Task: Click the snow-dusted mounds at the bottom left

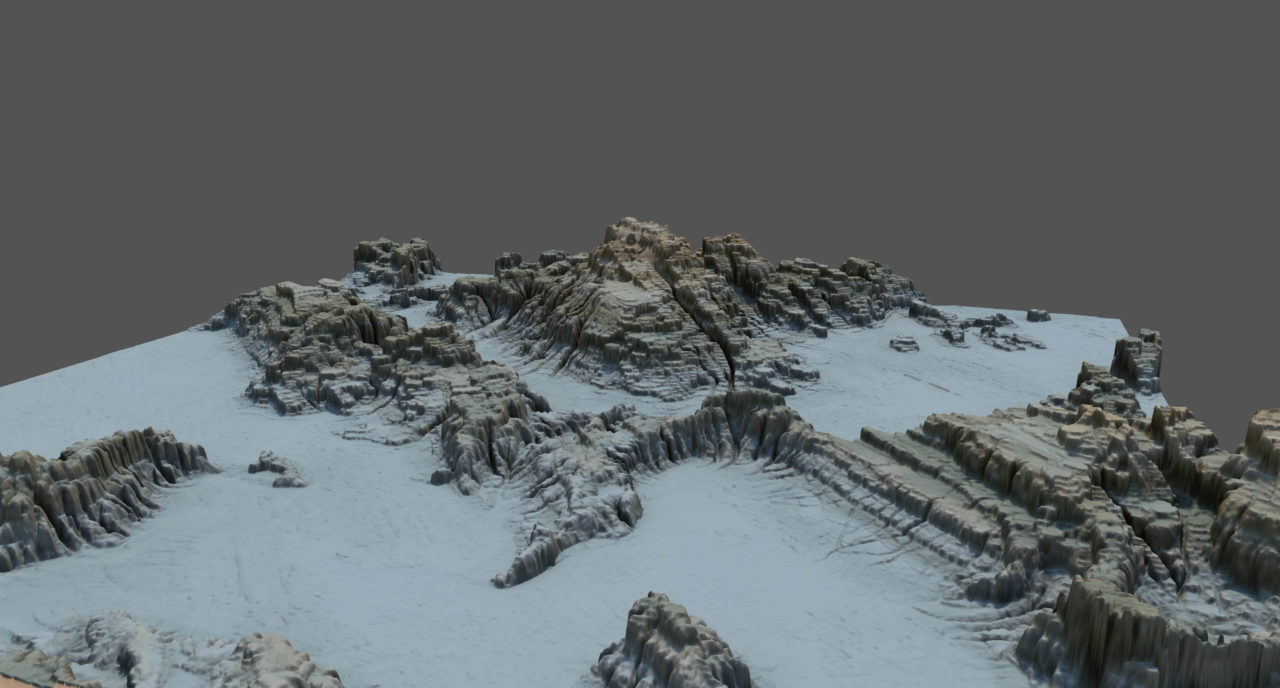Action: 150,650
